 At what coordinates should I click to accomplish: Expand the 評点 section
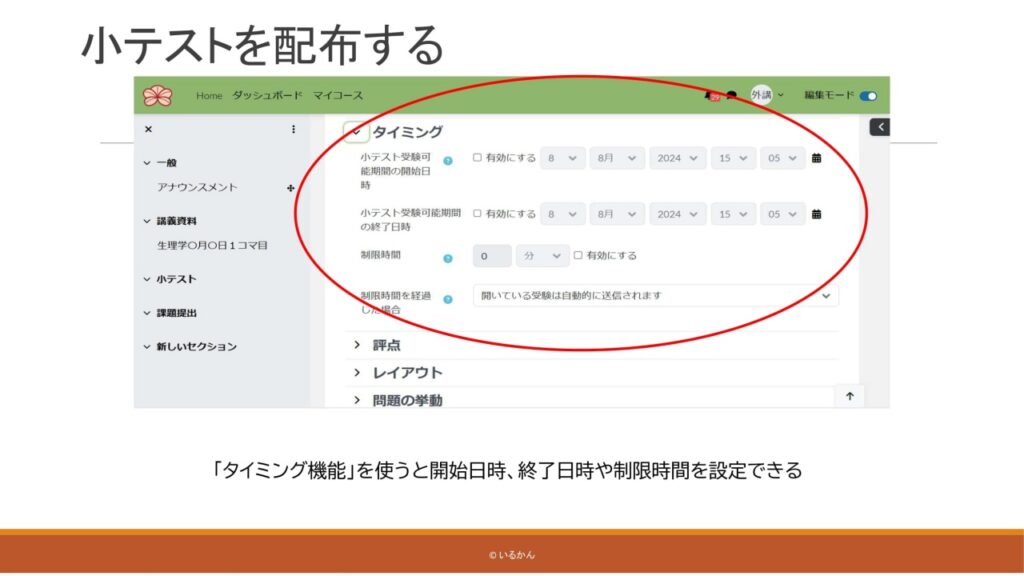click(x=386, y=345)
